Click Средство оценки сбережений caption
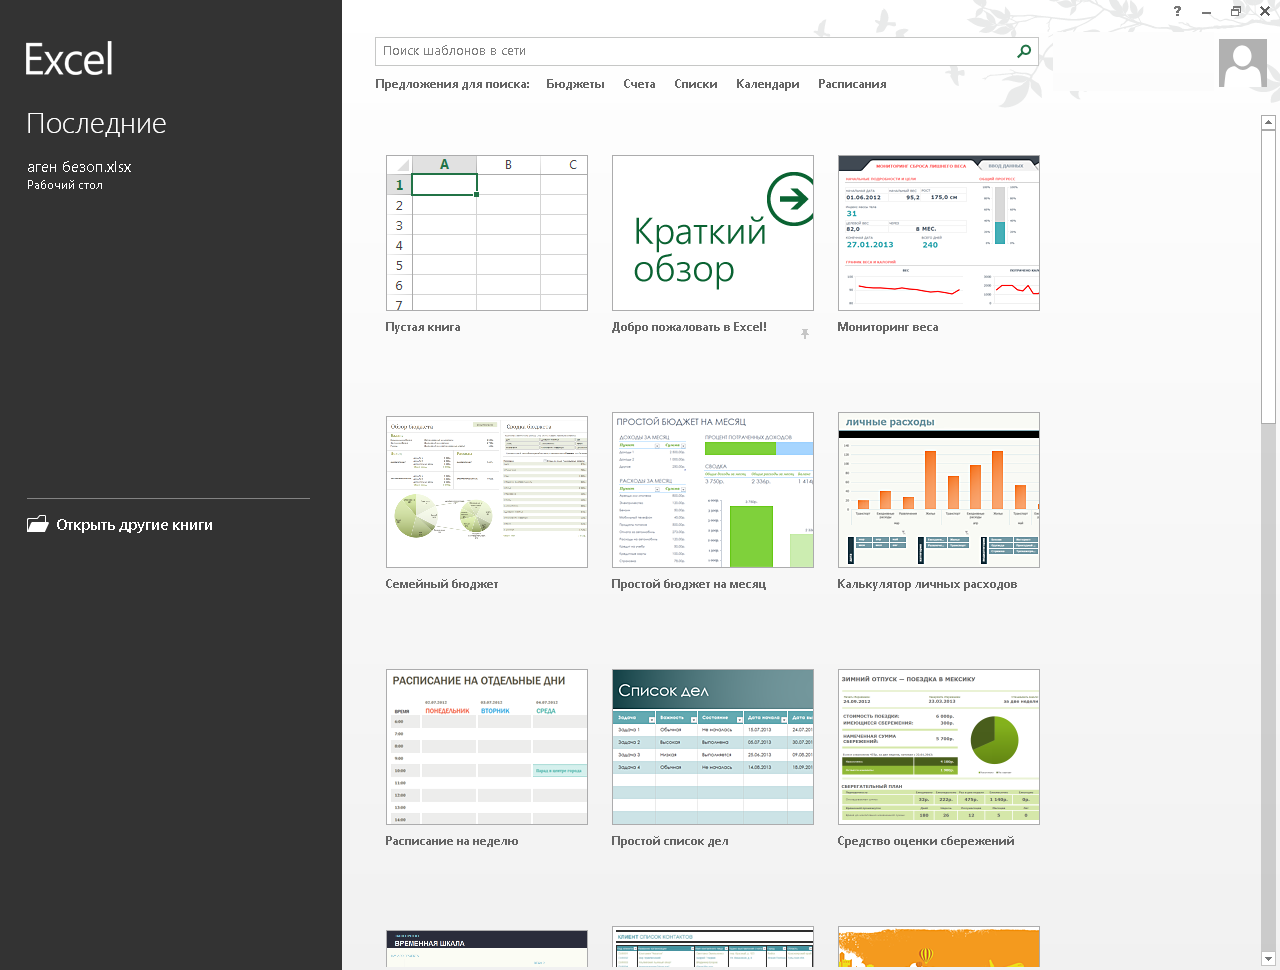The height and width of the screenshot is (970, 1280). coord(926,841)
